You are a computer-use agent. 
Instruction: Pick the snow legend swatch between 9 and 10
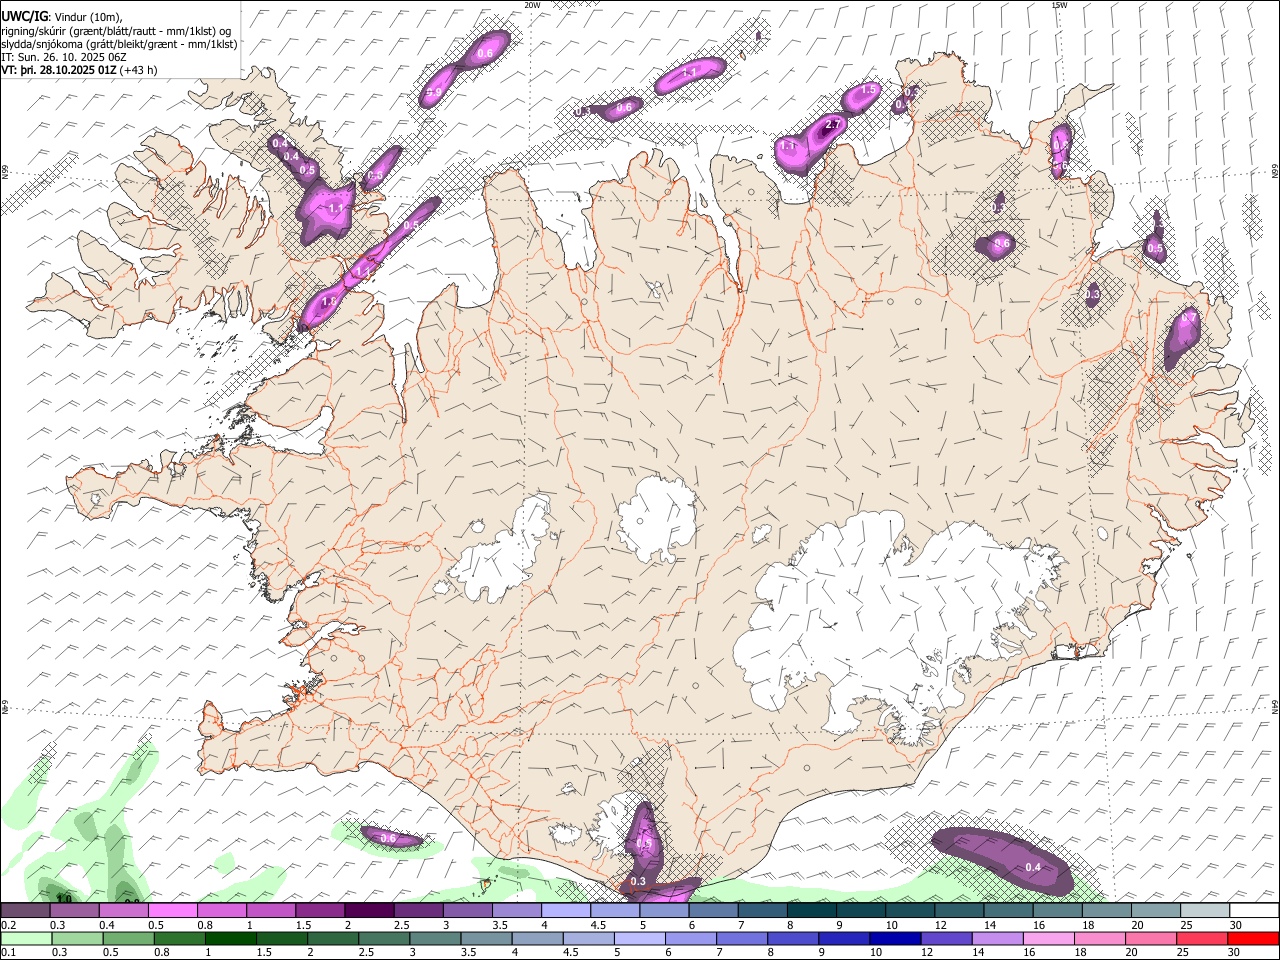point(861,911)
